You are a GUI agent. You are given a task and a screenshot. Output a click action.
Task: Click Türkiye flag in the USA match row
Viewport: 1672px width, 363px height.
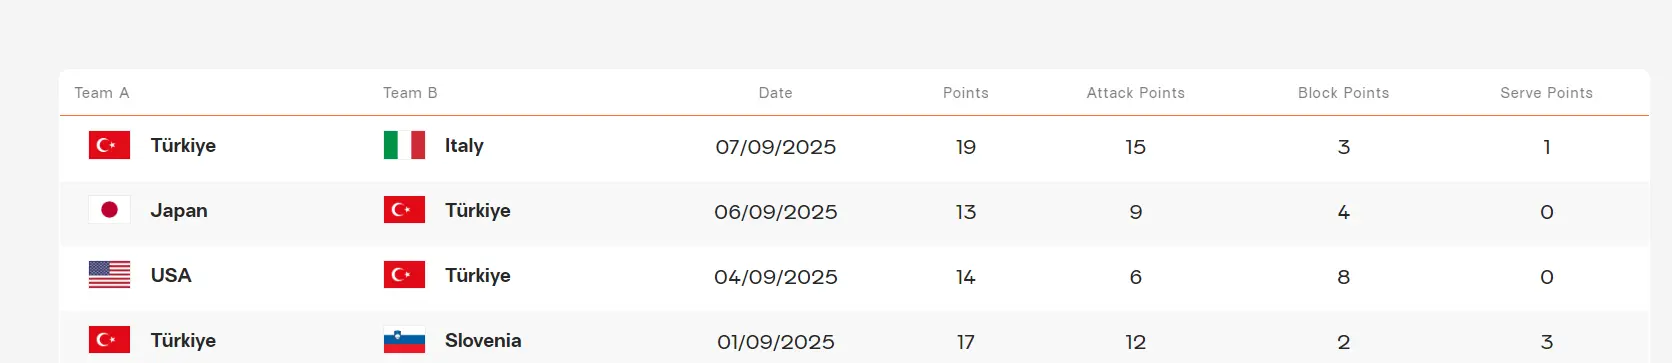pyautogui.click(x=404, y=275)
